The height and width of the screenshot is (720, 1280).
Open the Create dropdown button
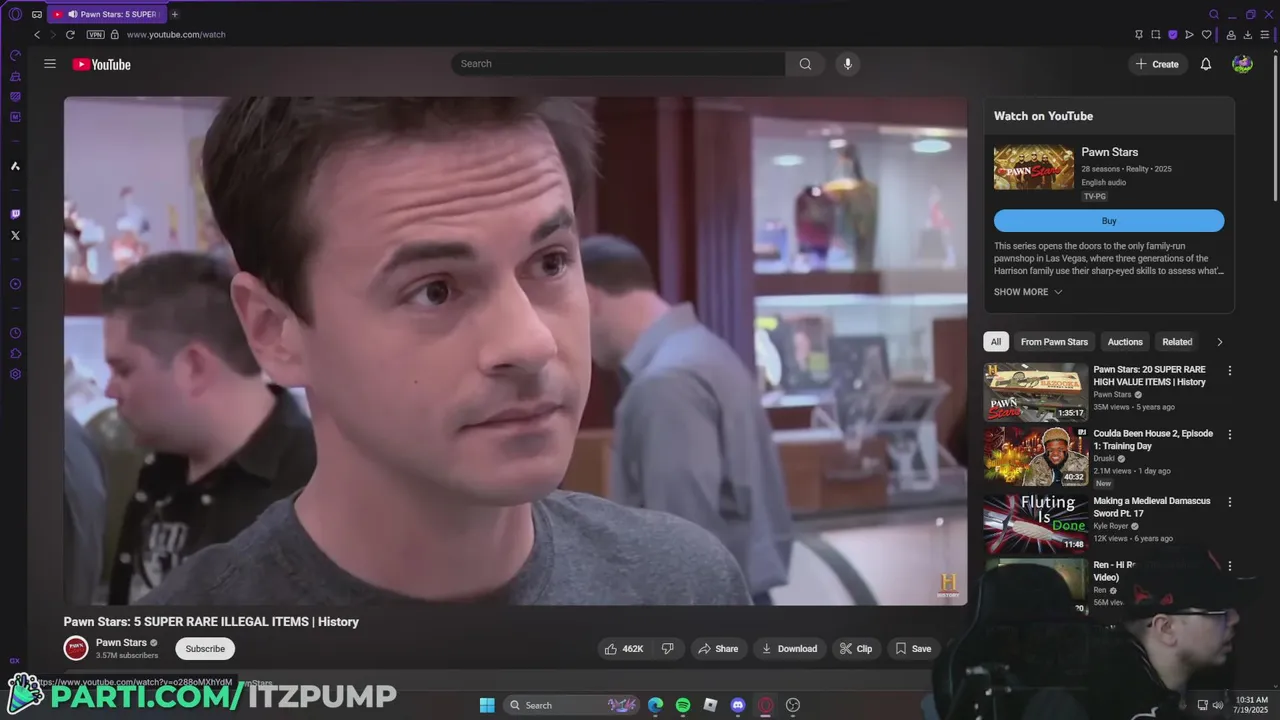[x=1156, y=64]
